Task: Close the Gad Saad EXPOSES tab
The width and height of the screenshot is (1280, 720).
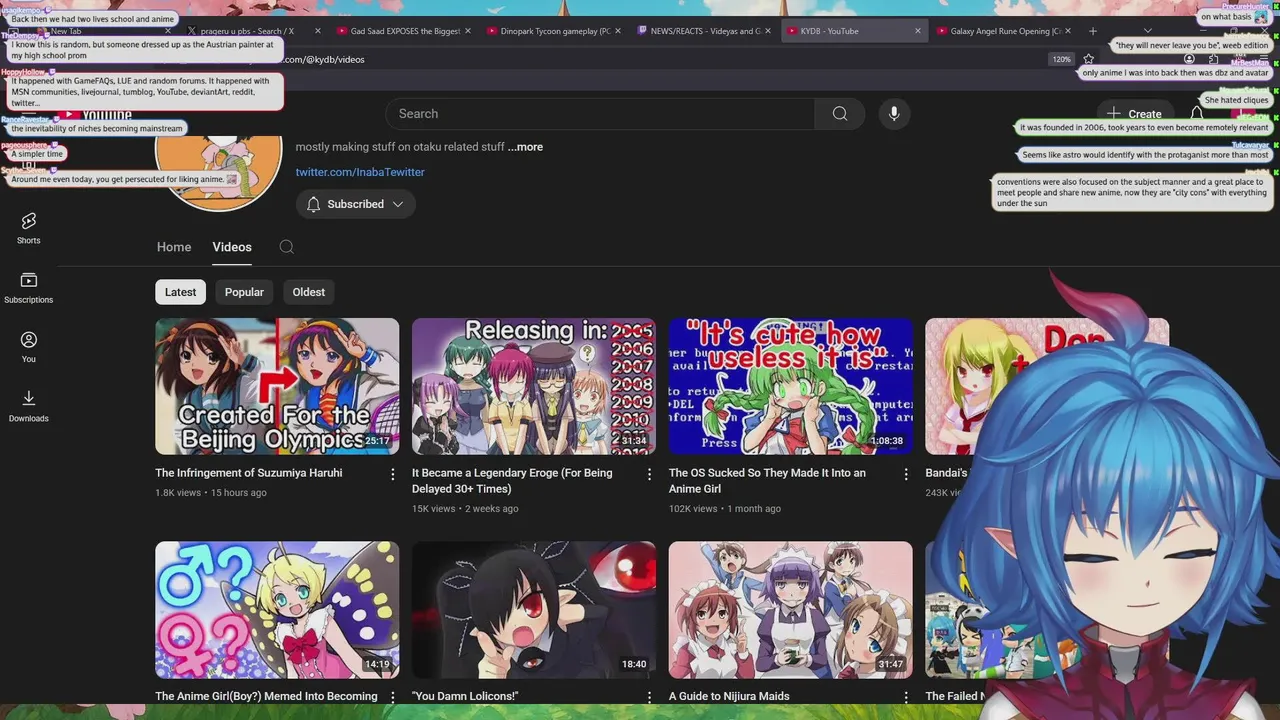Action: (x=467, y=31)
